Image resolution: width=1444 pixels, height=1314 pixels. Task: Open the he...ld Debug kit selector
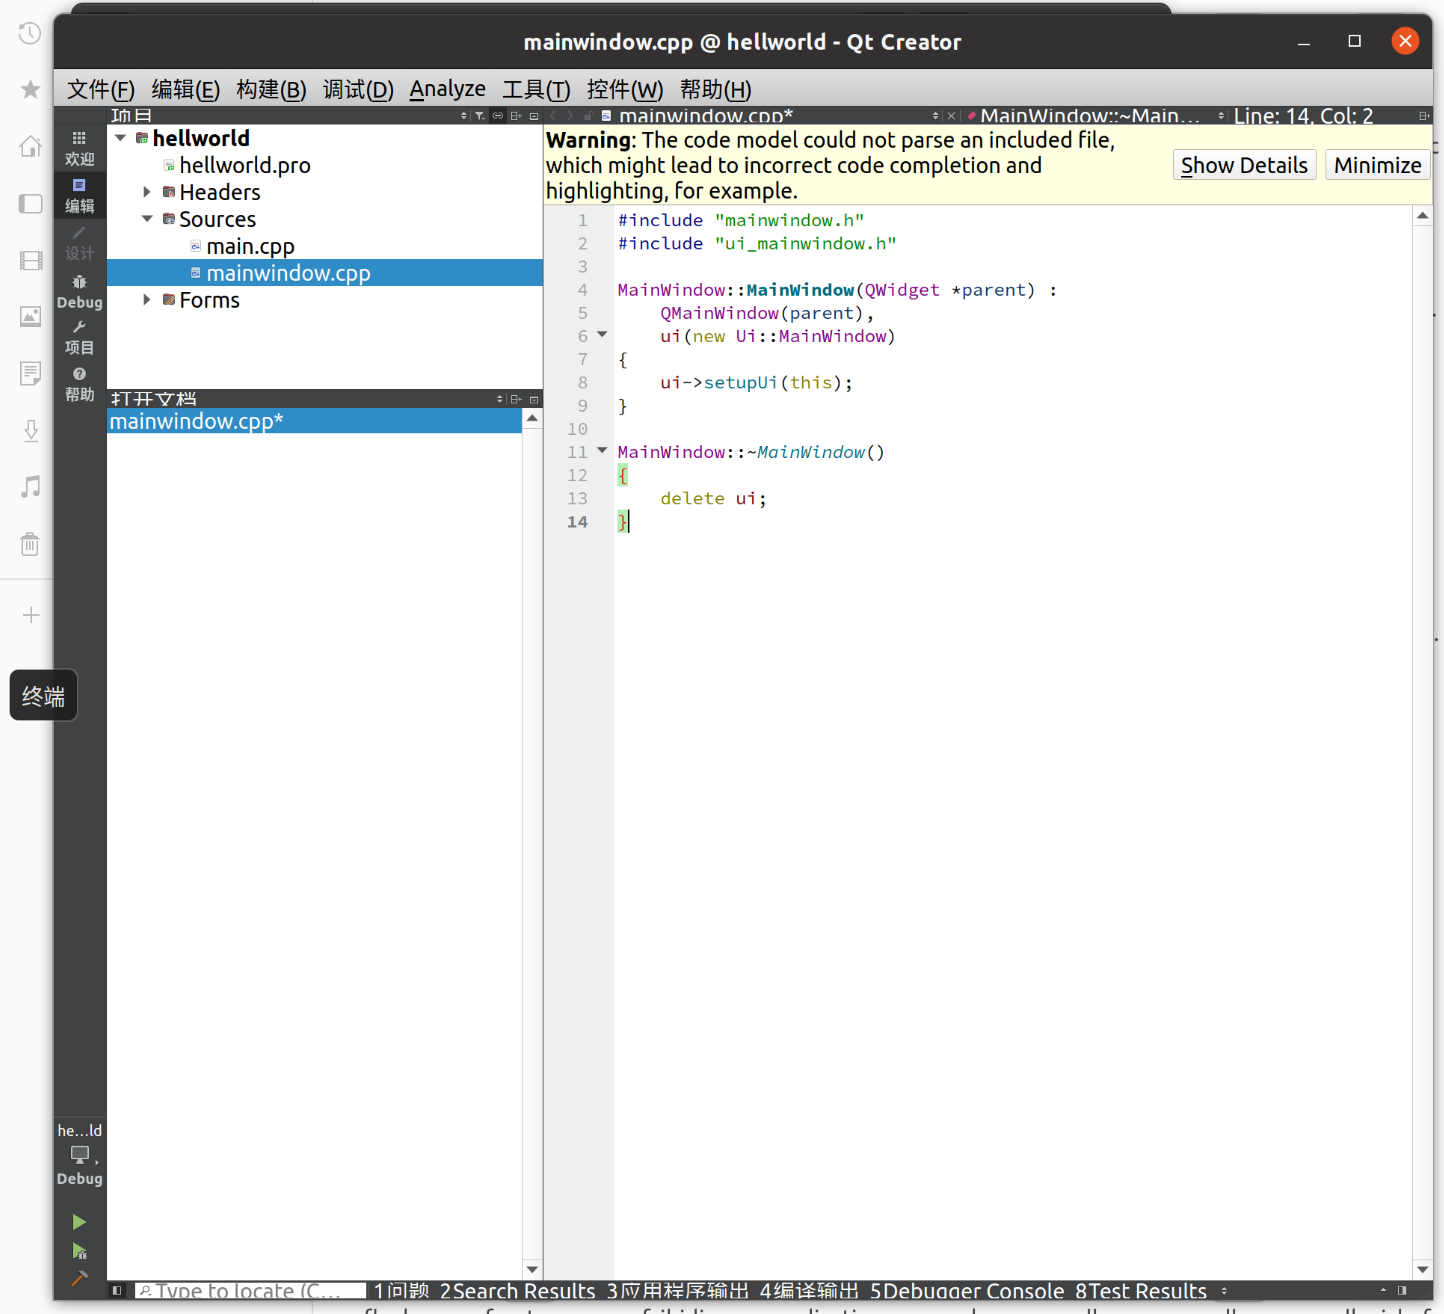[79, 1155]
